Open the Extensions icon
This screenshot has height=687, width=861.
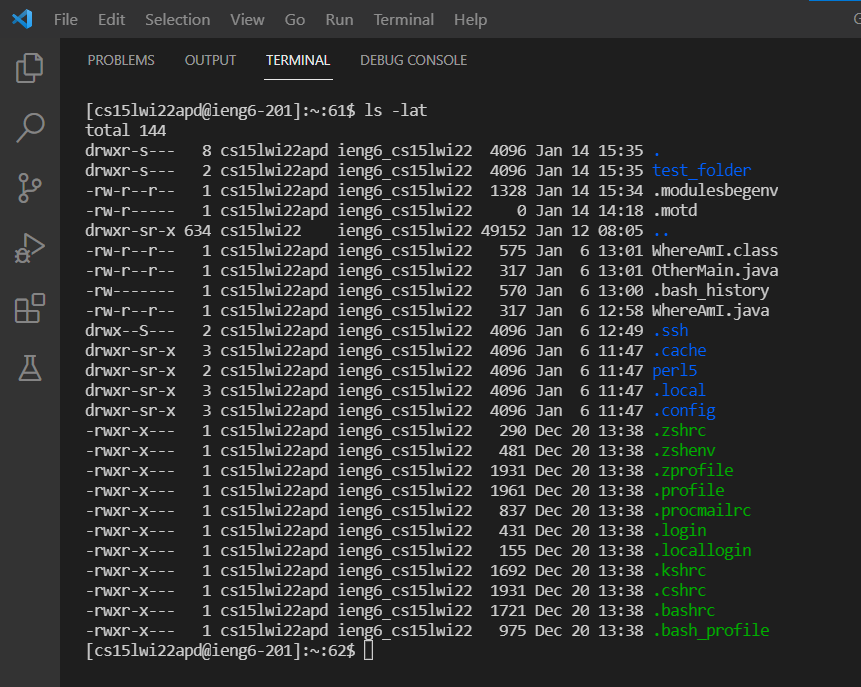tap(30, 308)
